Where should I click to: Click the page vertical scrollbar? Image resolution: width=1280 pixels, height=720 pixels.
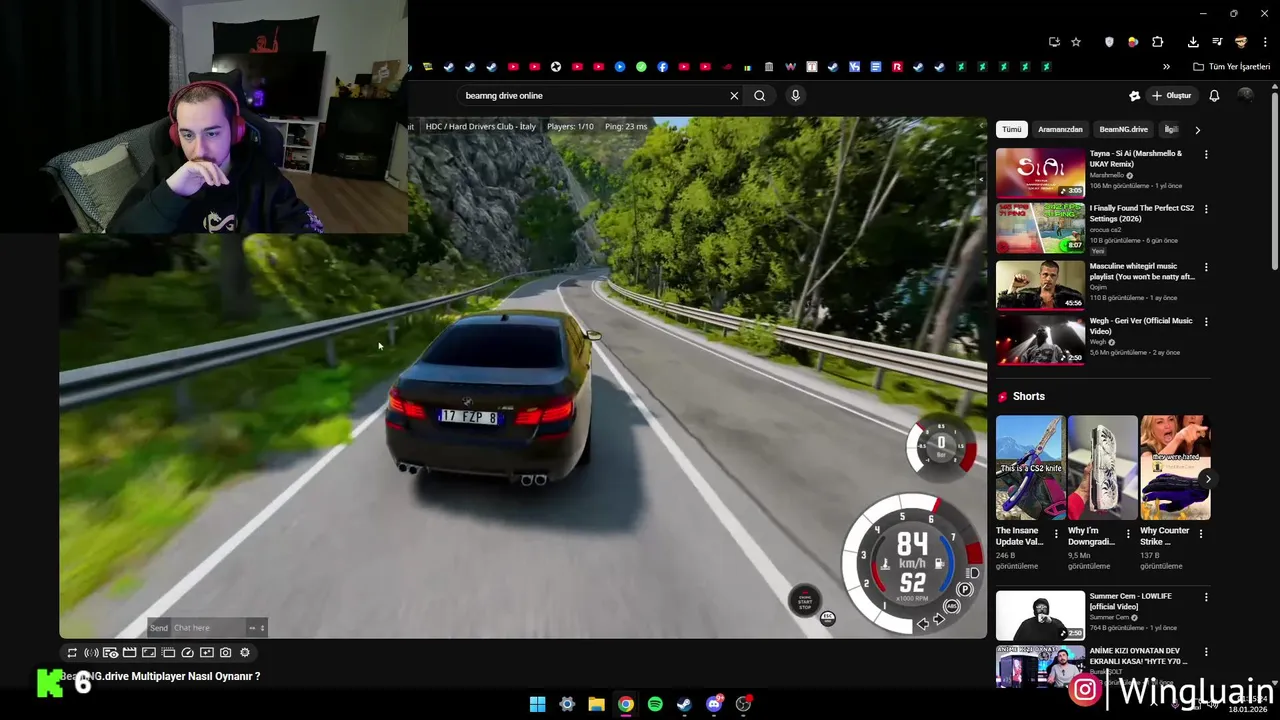1274,180
